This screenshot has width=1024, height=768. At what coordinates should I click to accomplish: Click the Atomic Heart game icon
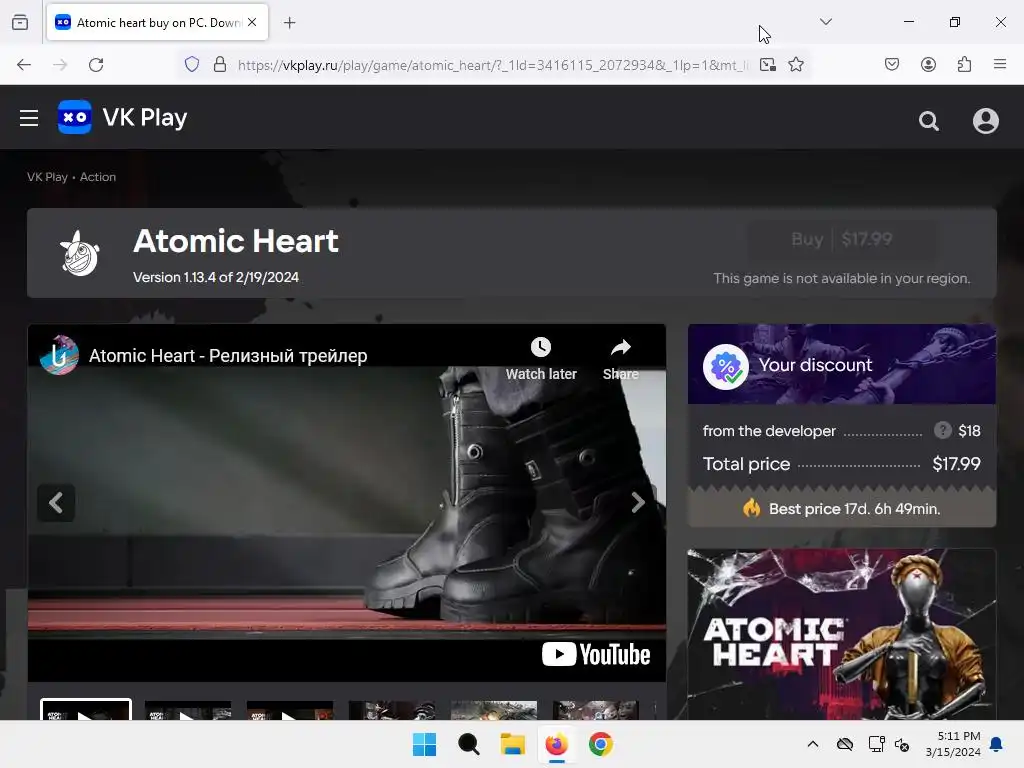coord(80,253)
